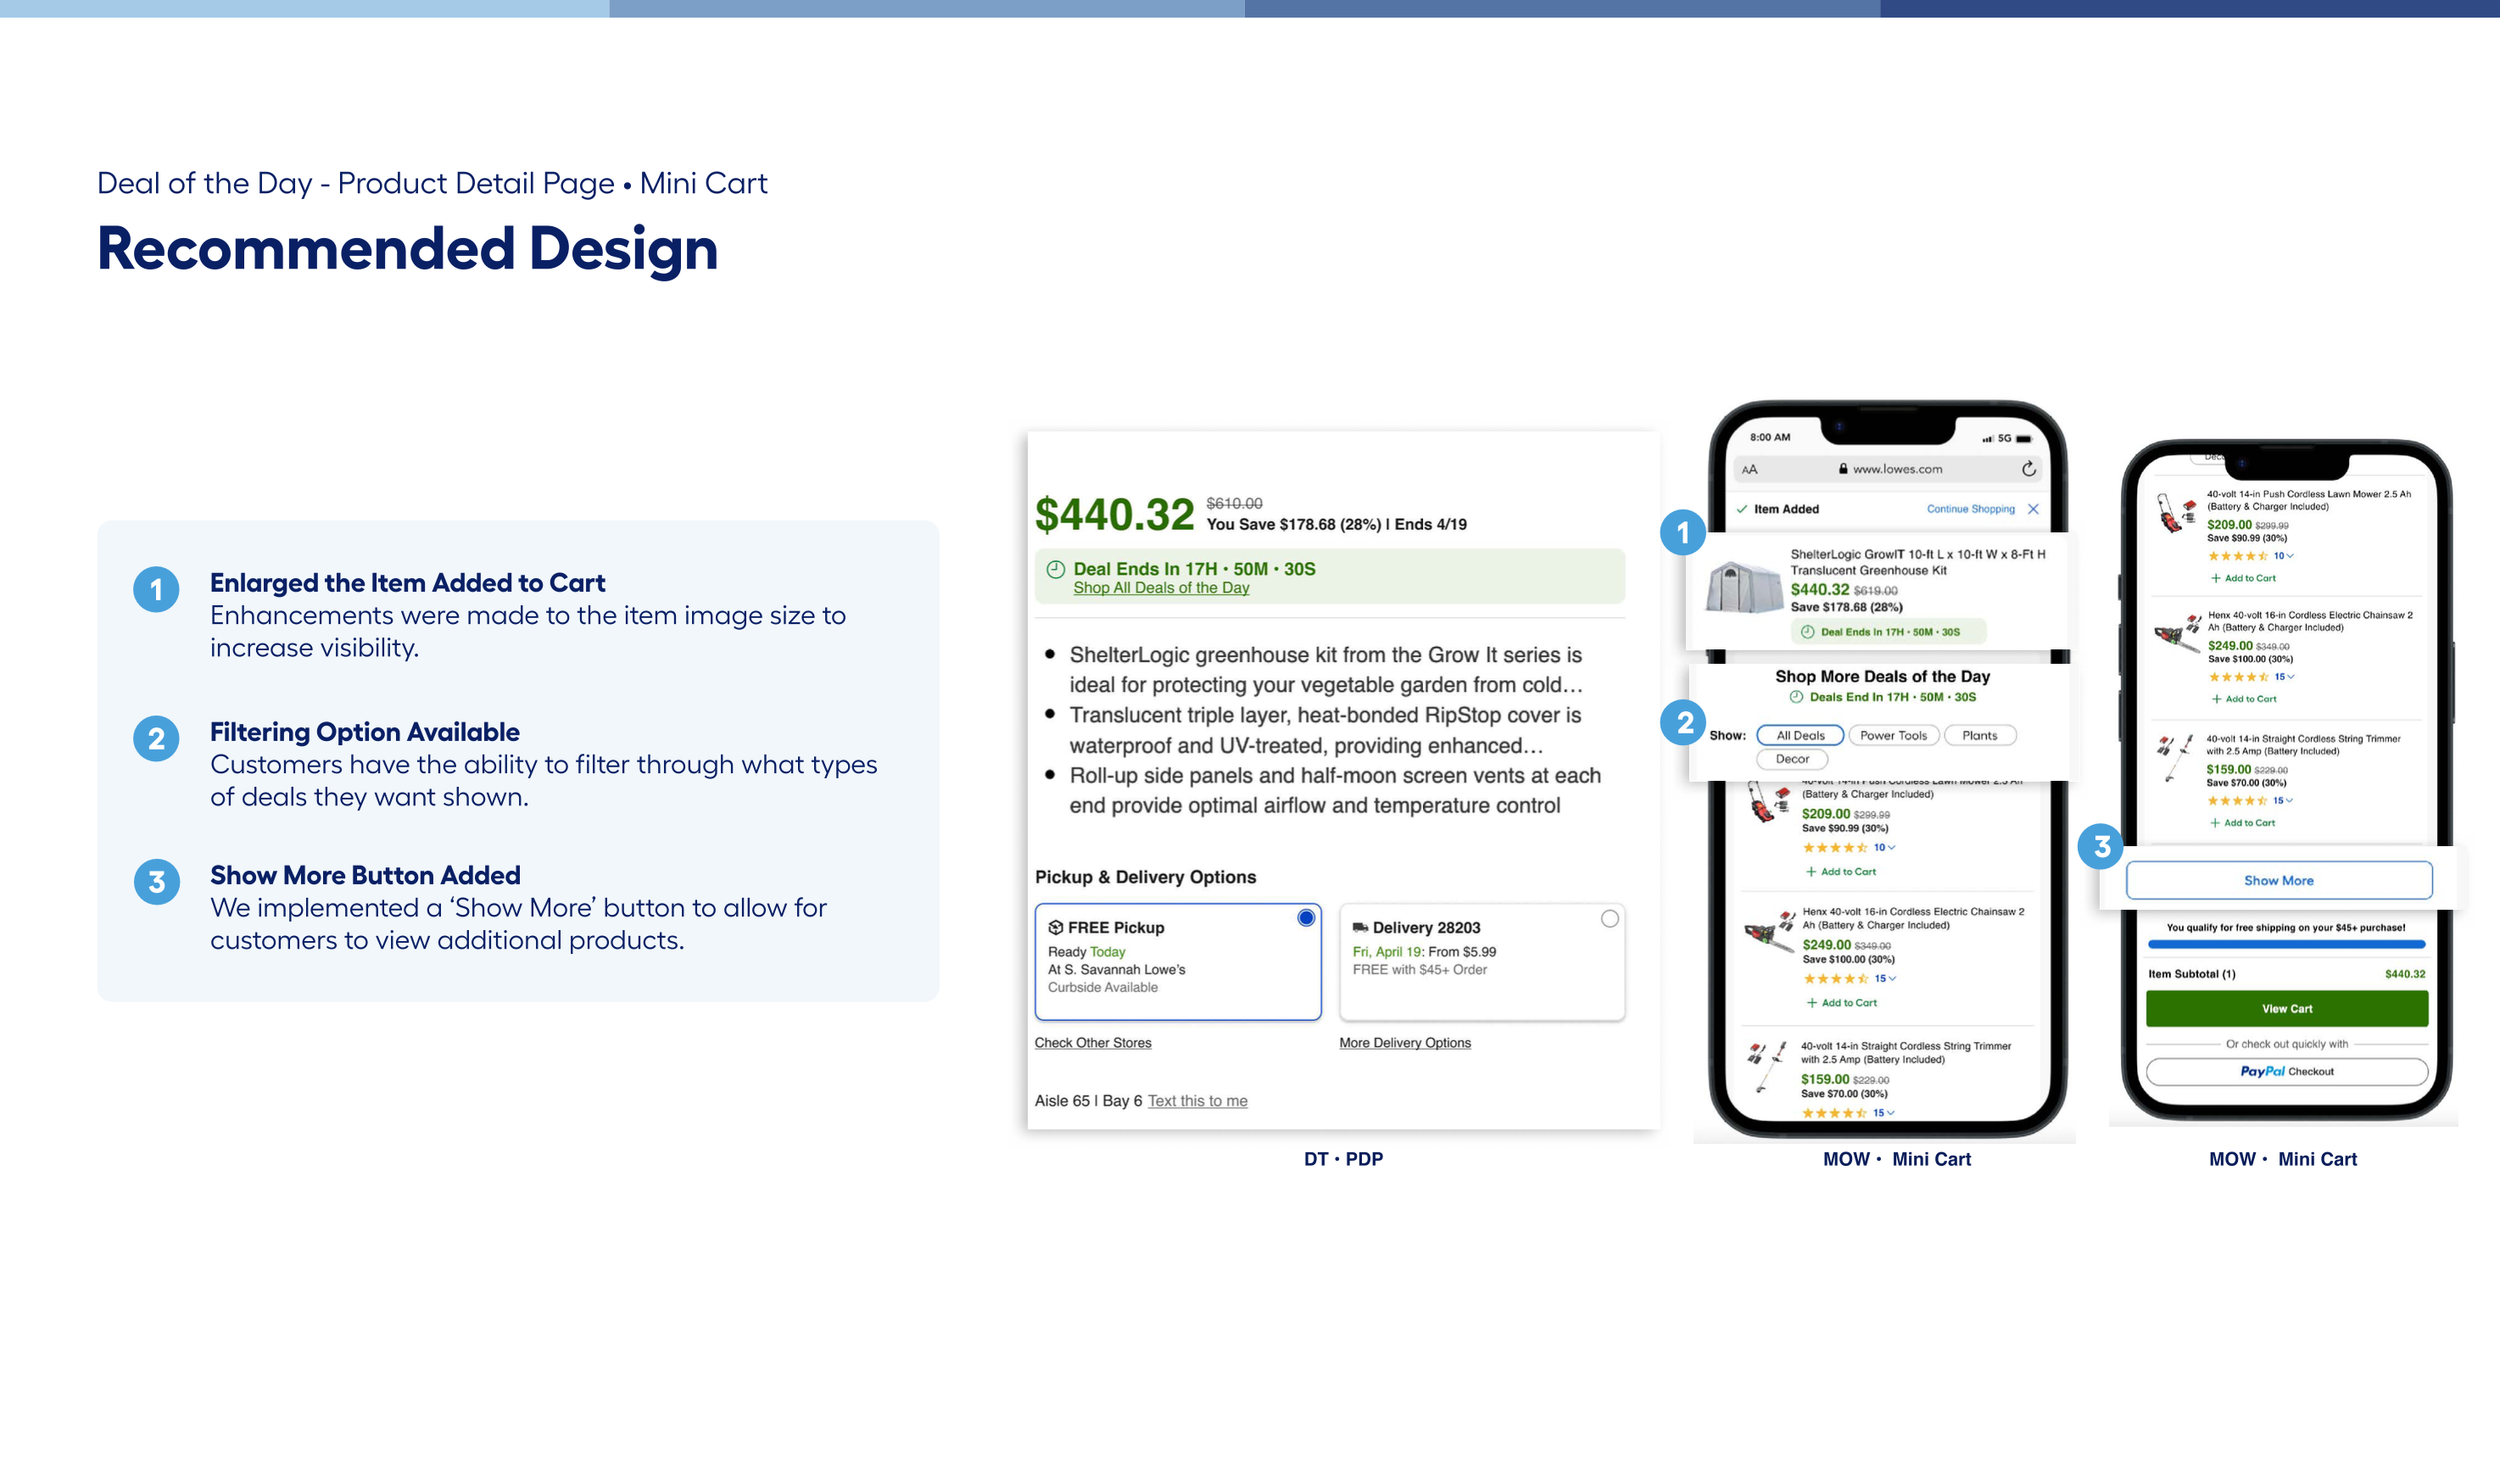The width and height of the screenshot is (2500, 1465).
Task: Tap the address bar showing www.lowes.com
Action: point(1888,469)
